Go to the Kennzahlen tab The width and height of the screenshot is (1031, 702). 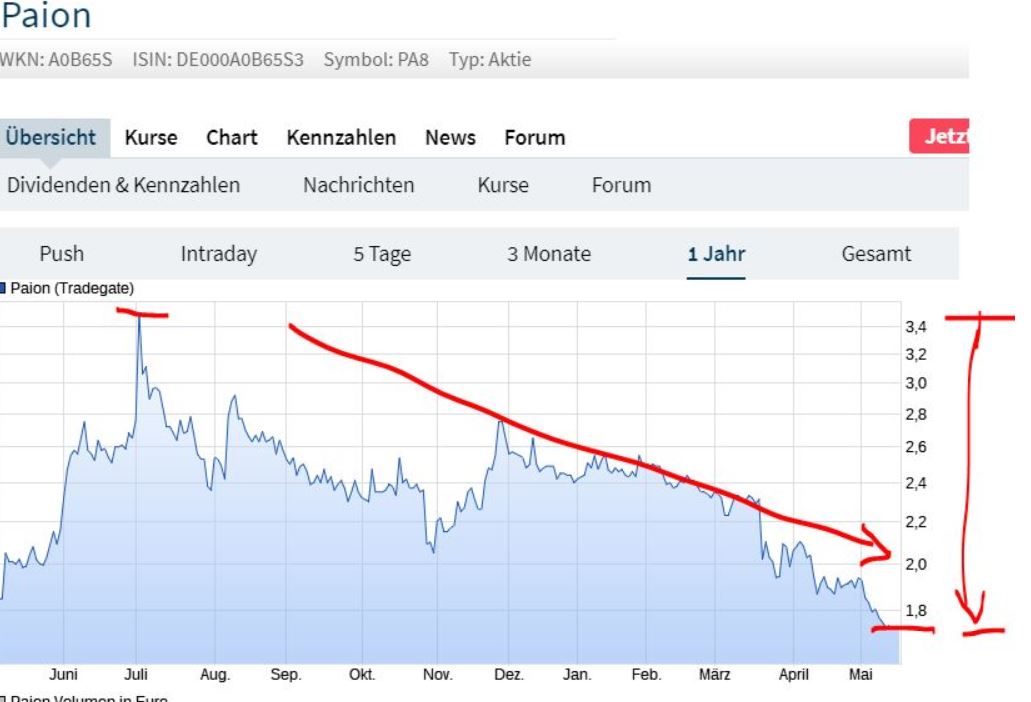click(341, 138)
